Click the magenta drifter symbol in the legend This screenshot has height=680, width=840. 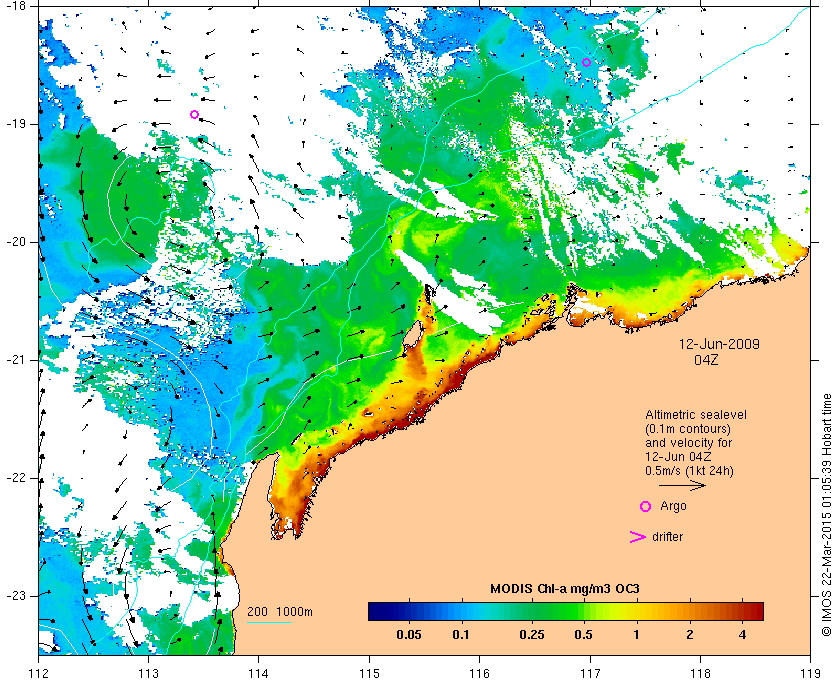(638, 537)
